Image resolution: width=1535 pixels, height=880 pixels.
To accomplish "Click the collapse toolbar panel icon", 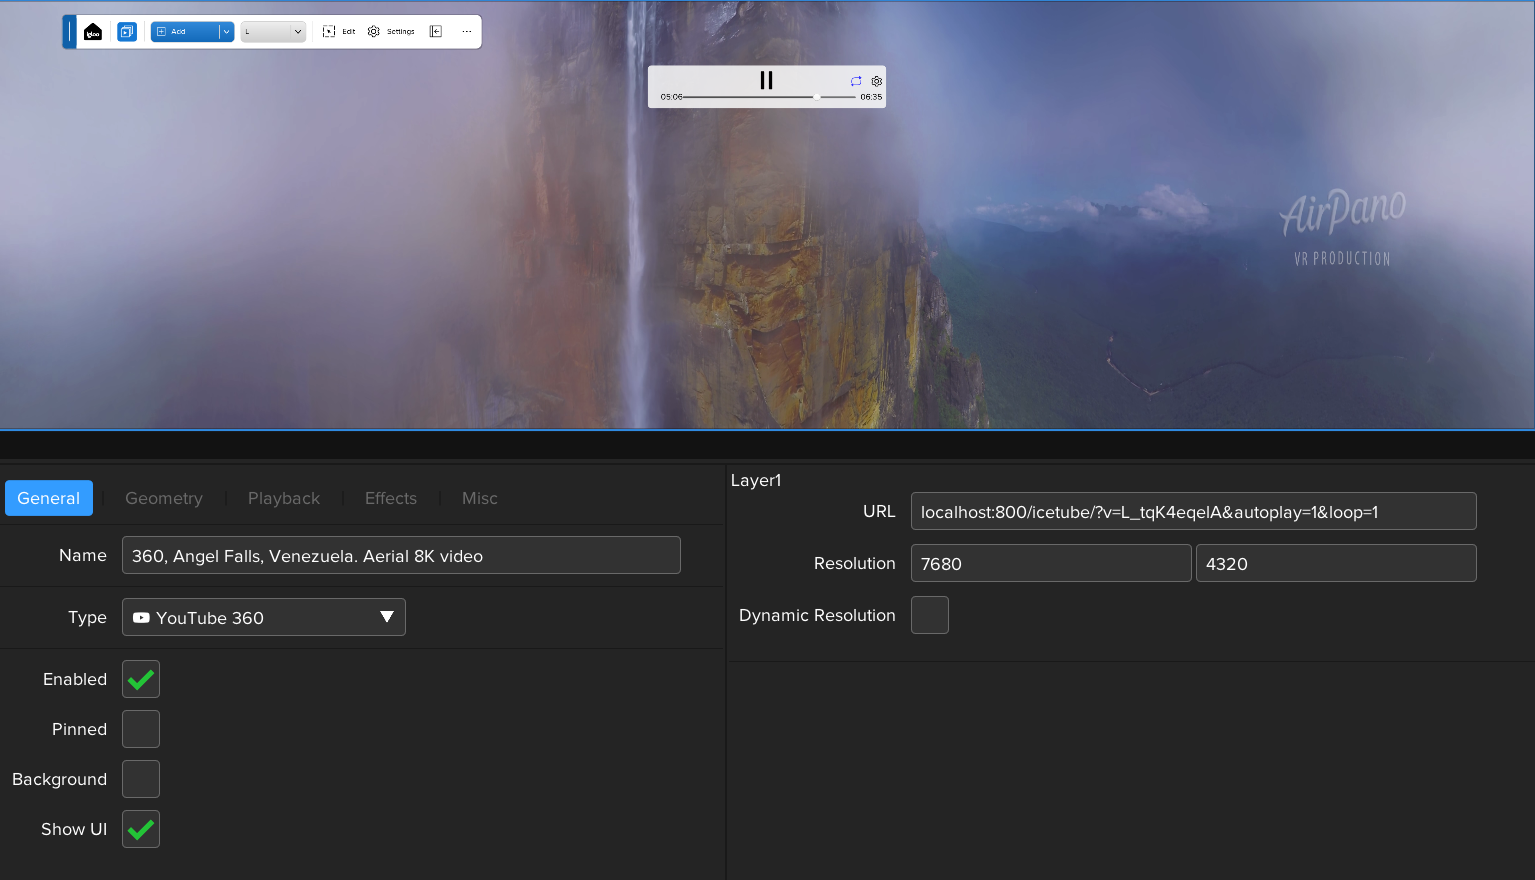I will [x=435, y=31].
